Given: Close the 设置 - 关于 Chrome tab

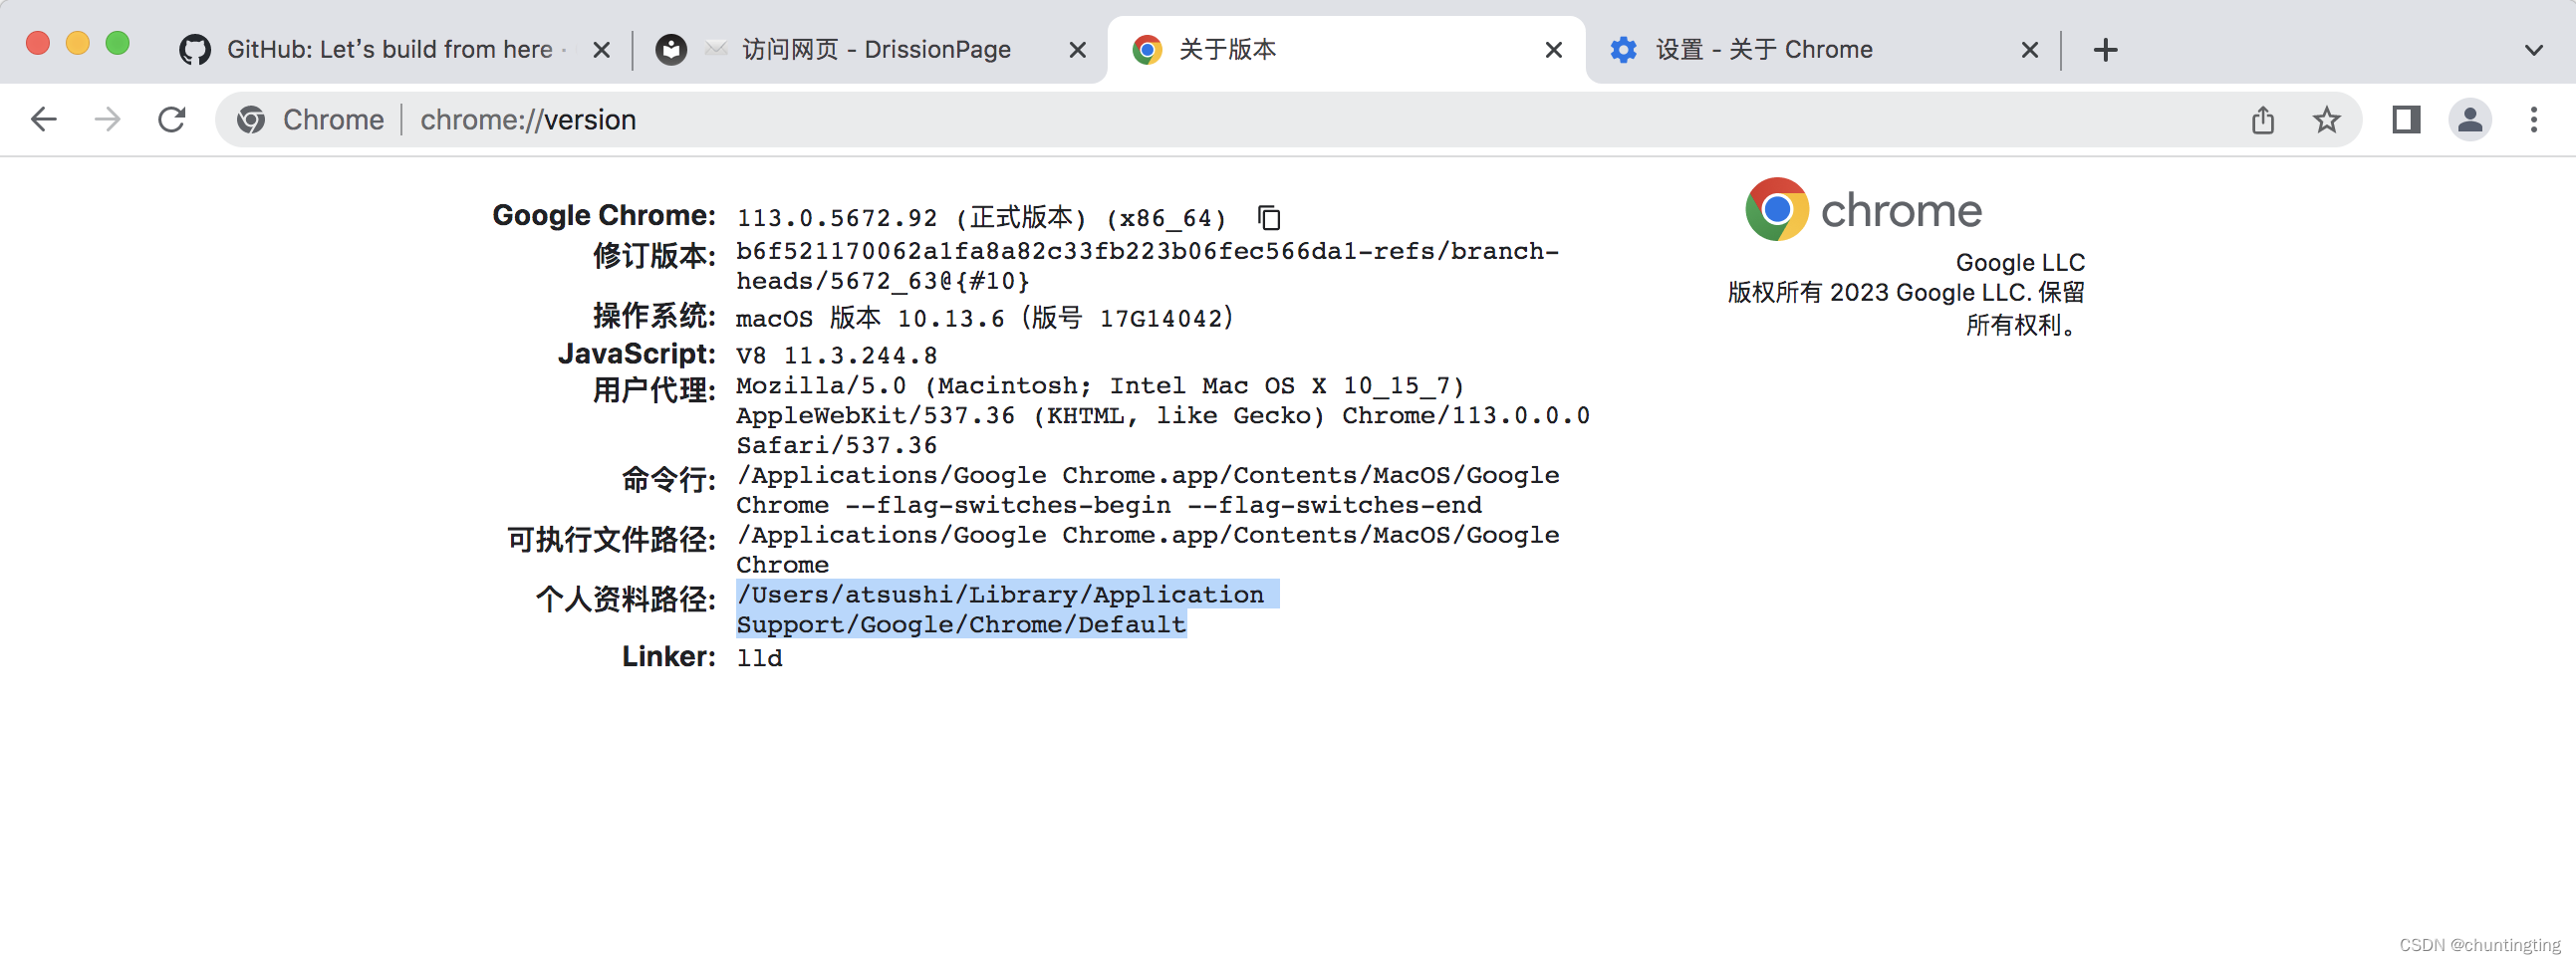Looking at the screenshot, I should coord(2030,50).
